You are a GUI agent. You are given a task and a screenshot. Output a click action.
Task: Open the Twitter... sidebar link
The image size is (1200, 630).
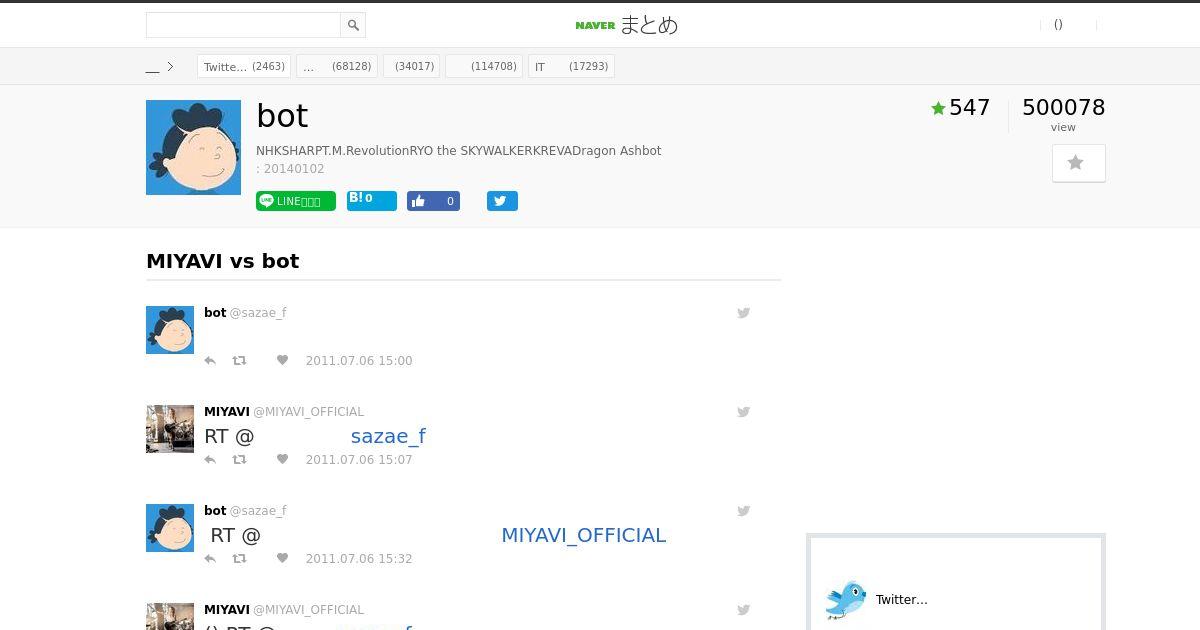(902, 600)
